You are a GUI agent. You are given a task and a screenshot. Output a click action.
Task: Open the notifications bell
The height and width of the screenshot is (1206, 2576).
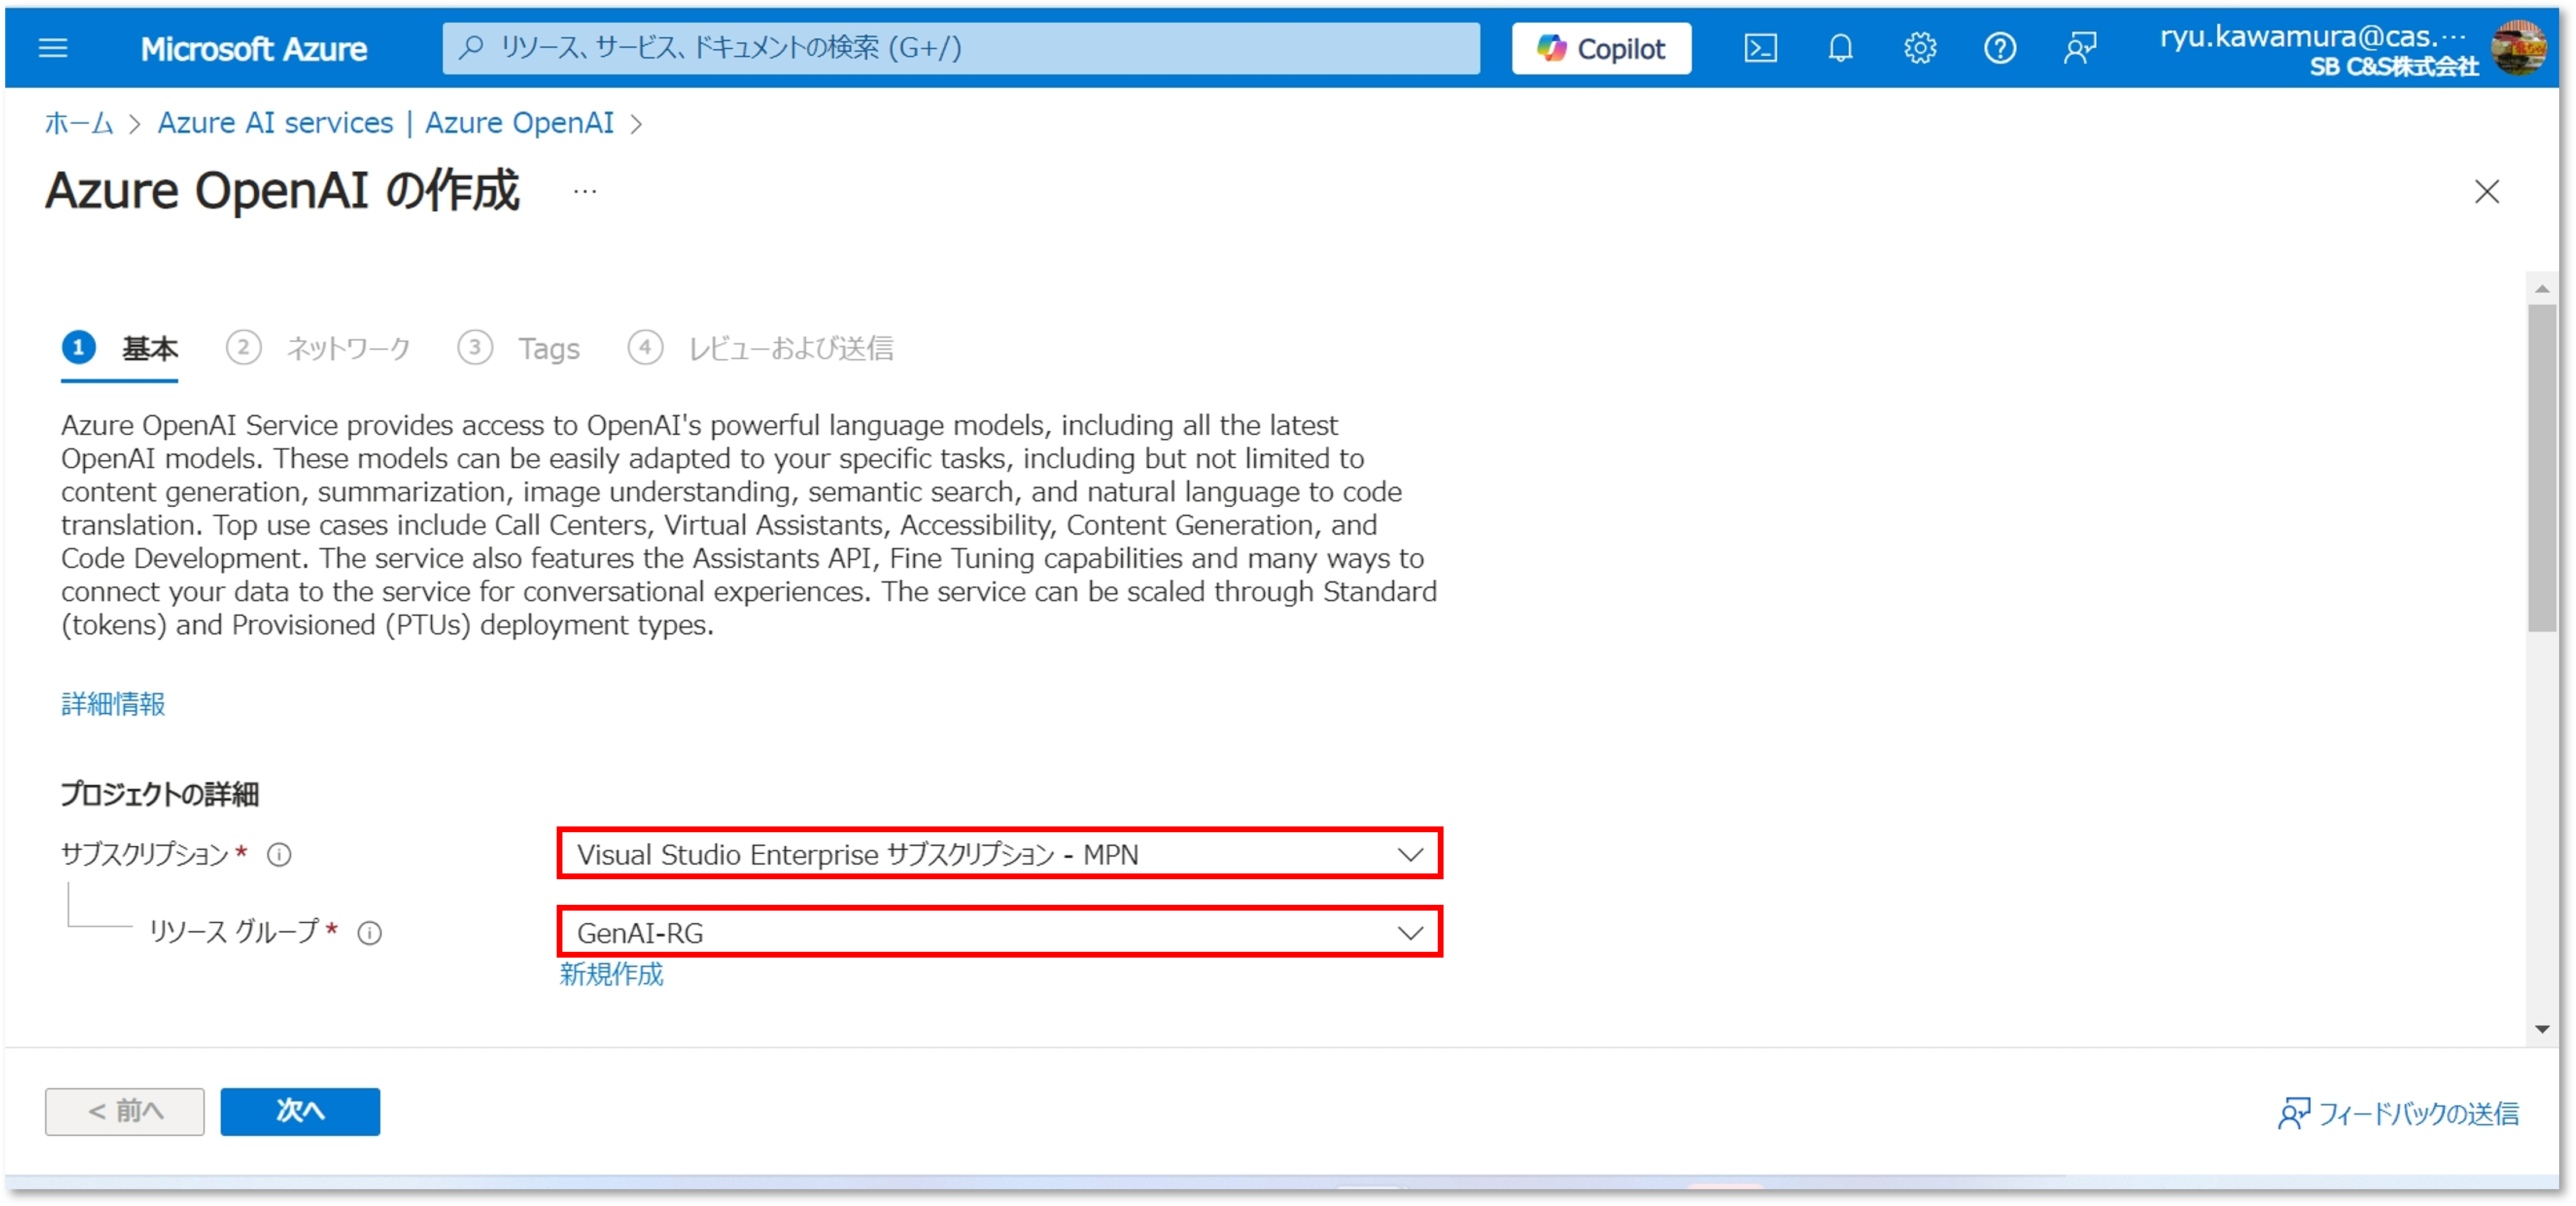(1840, 48)
